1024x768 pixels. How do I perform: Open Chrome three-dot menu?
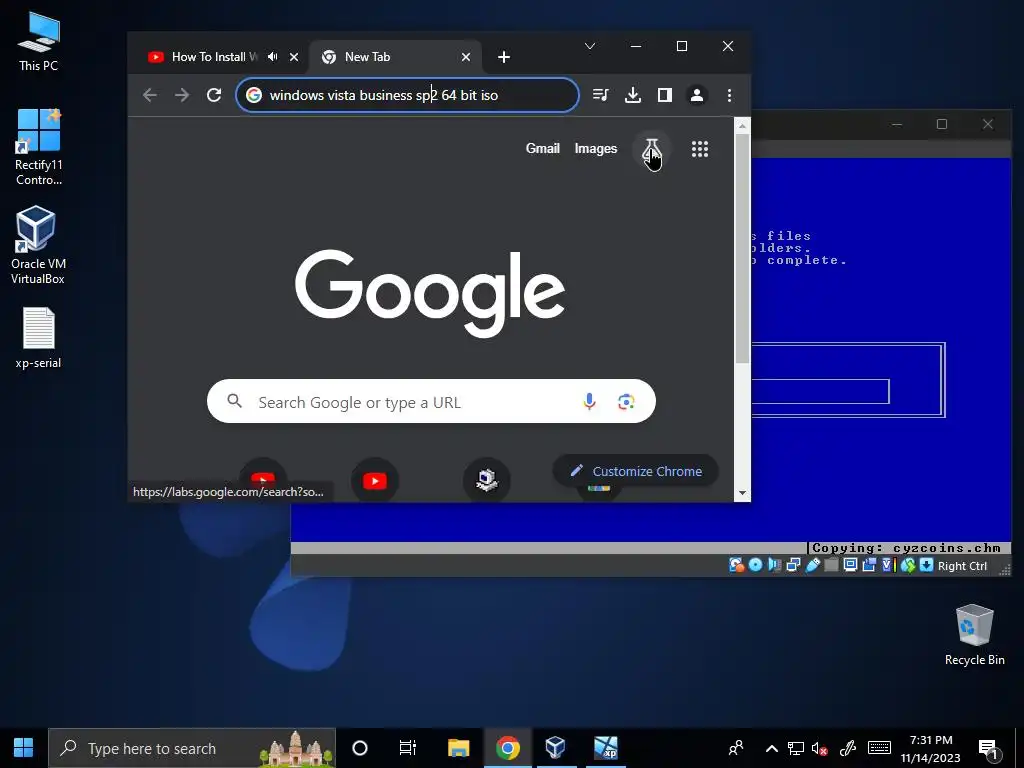pos(729,95)
